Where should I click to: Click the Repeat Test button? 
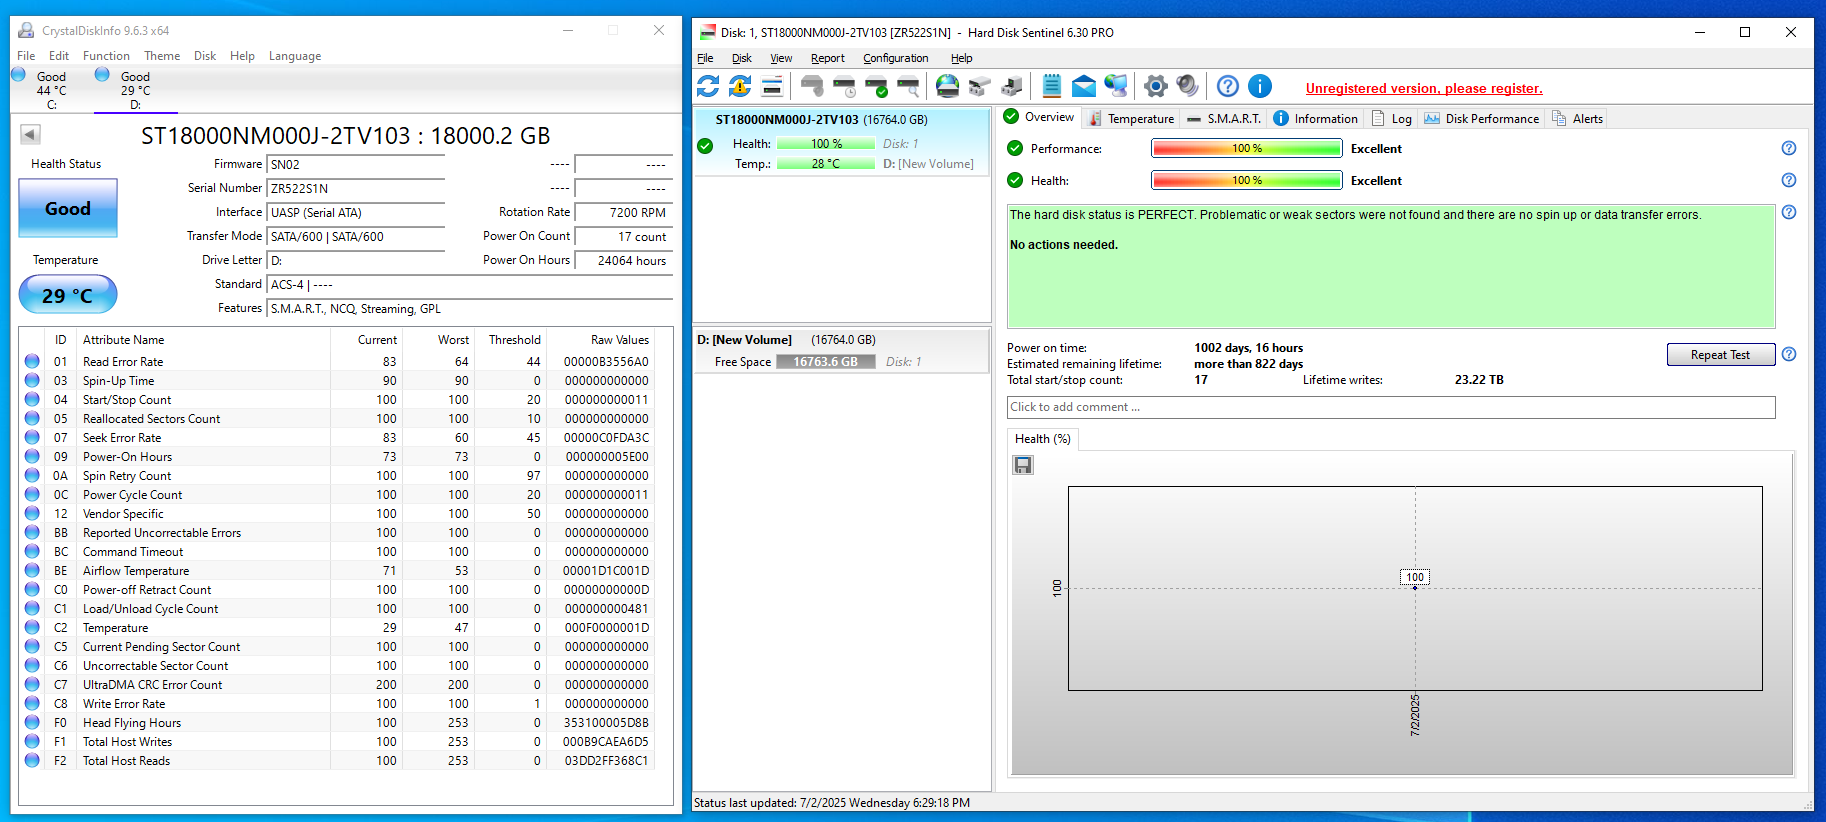tap(1720, 354)
